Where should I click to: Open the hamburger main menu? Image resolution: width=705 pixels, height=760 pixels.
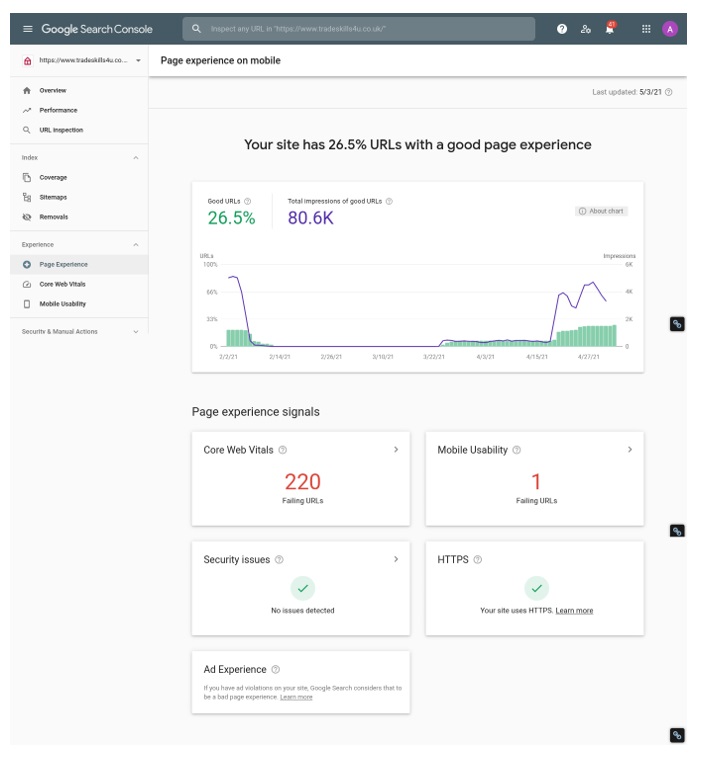click(x=28, y=29)
